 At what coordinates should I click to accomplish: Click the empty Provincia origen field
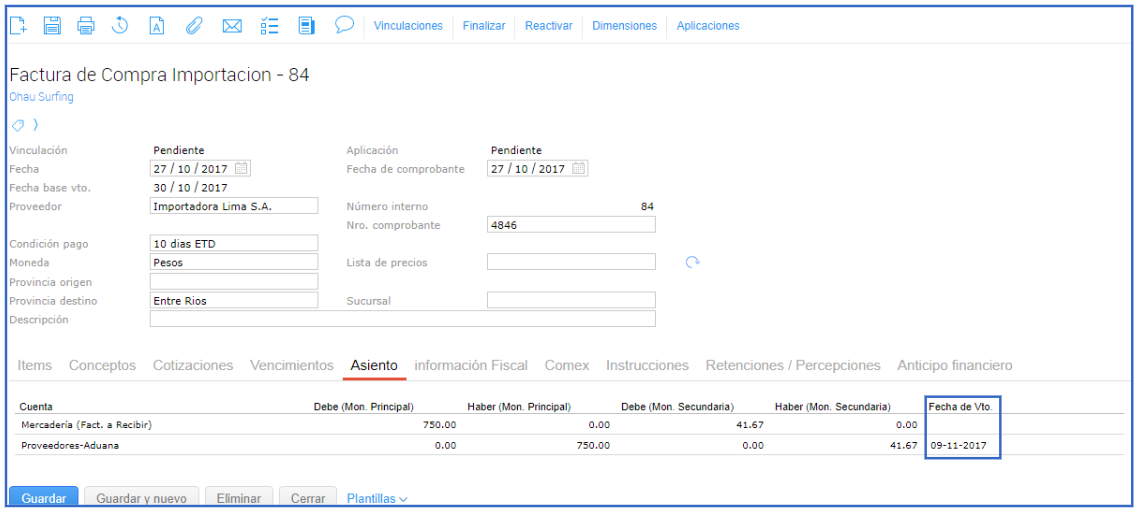234,281
